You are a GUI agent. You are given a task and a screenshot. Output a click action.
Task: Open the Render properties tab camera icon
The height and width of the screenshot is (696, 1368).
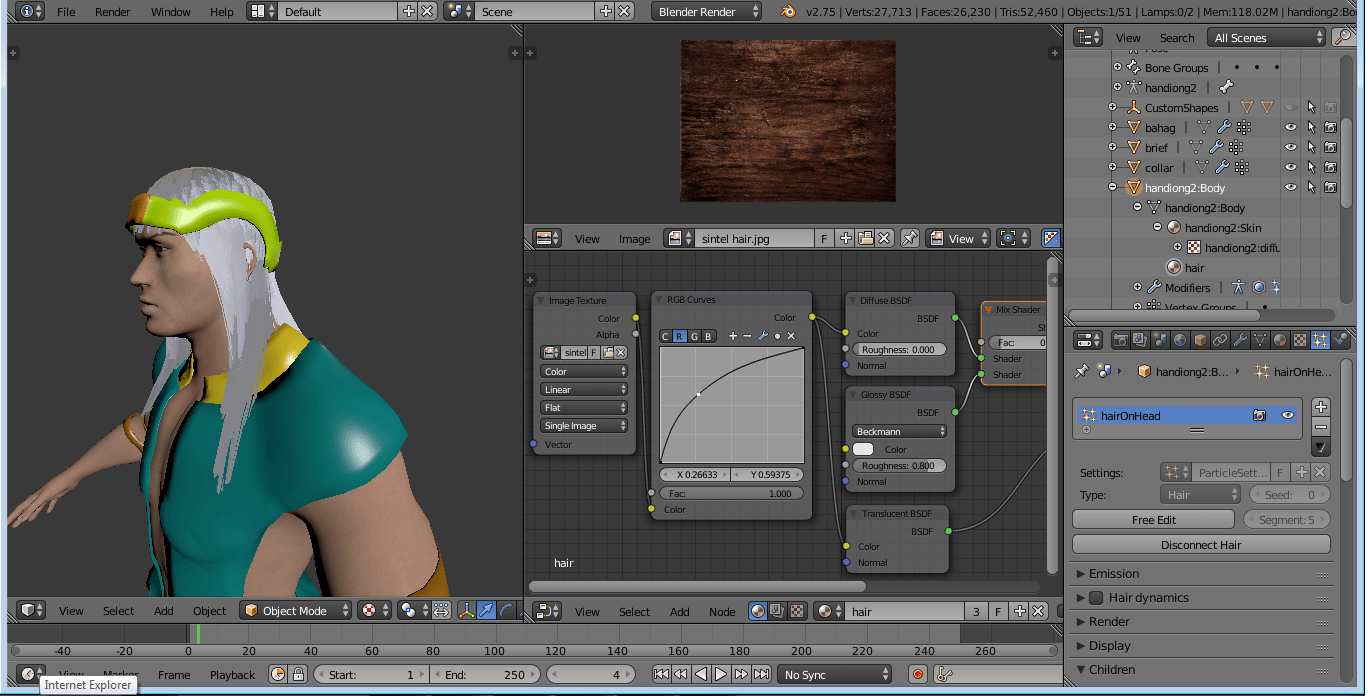click(1121, 340)
